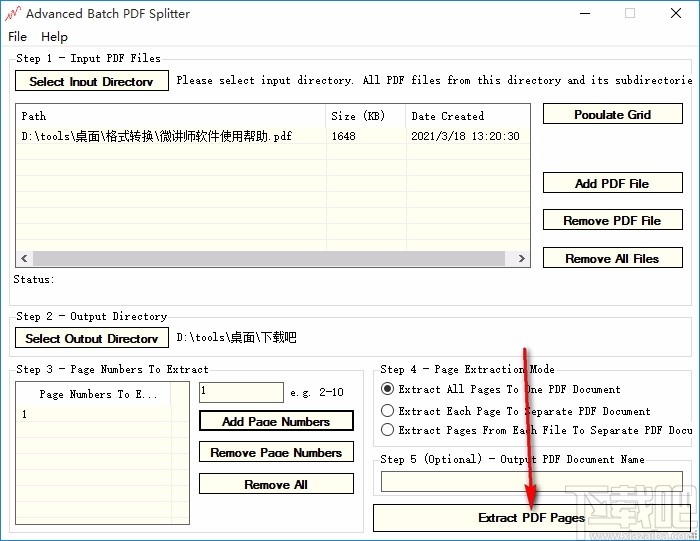Click the file grid horizontal scrollbar track

coord(269,258)
